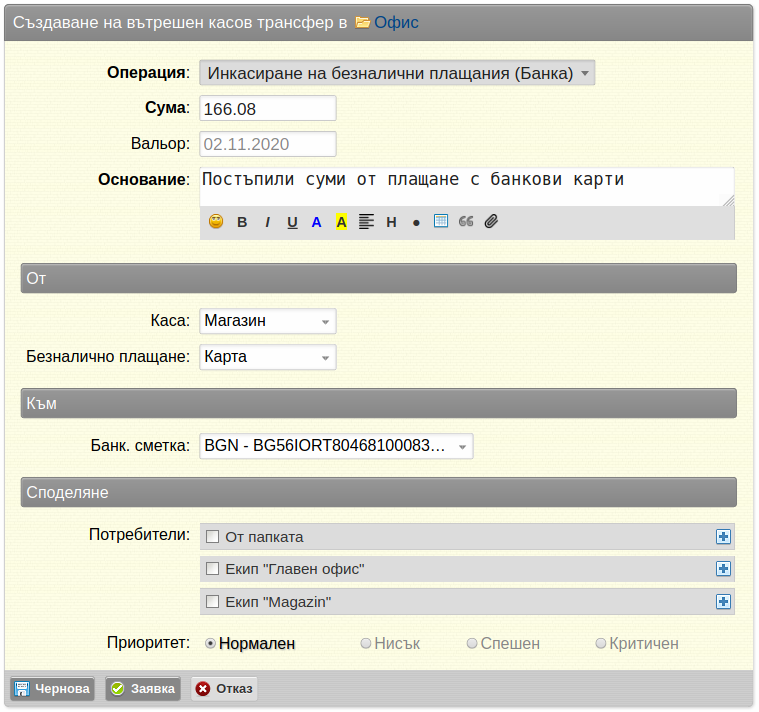
Task: Click the Чернова save button
Action: 52,689
